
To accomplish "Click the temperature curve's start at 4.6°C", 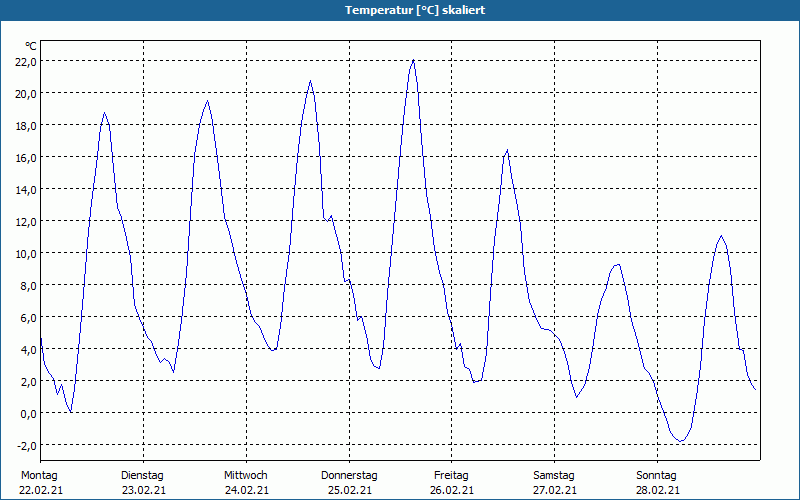I will pos(41,339).
